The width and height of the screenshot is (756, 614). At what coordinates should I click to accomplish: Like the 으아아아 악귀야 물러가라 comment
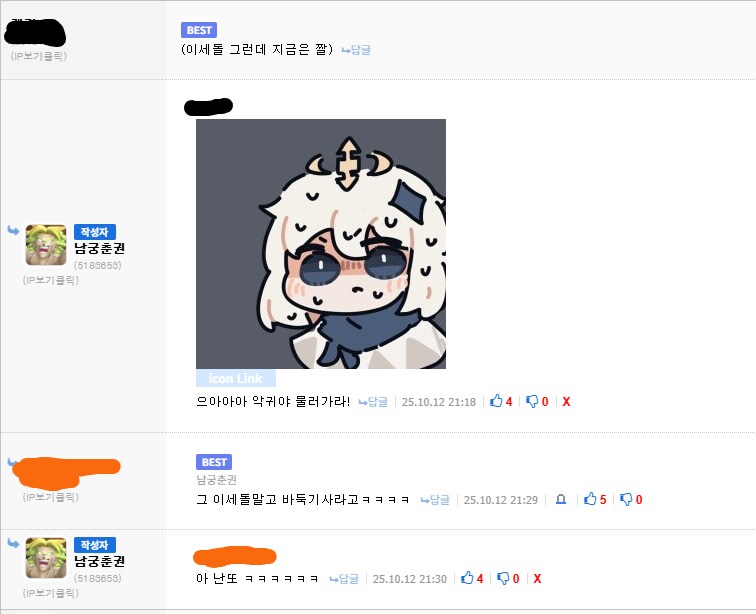tap(500, 401)
